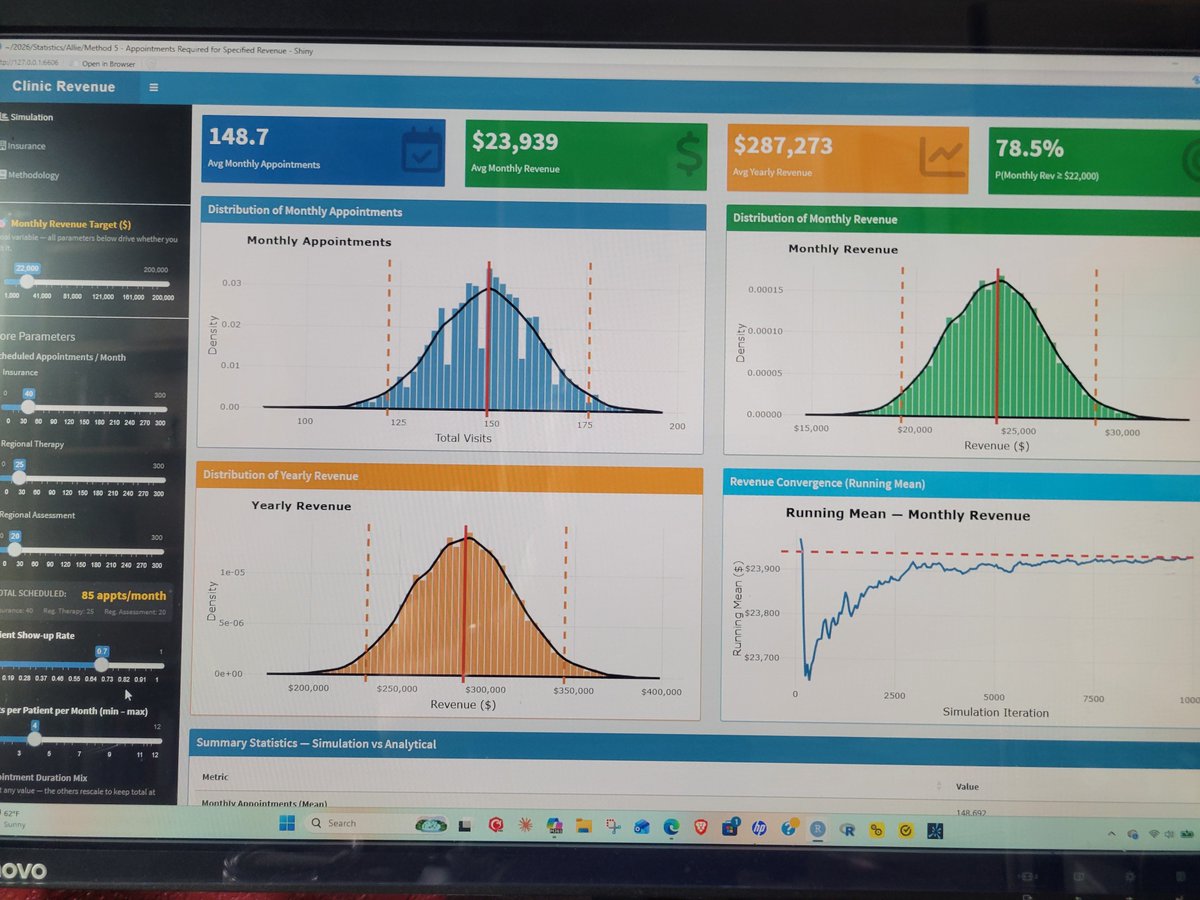Viewport: 1200px width, 900px height.
Task: Open the HP app from the taskbar
Action: click(x=759, y=828)
